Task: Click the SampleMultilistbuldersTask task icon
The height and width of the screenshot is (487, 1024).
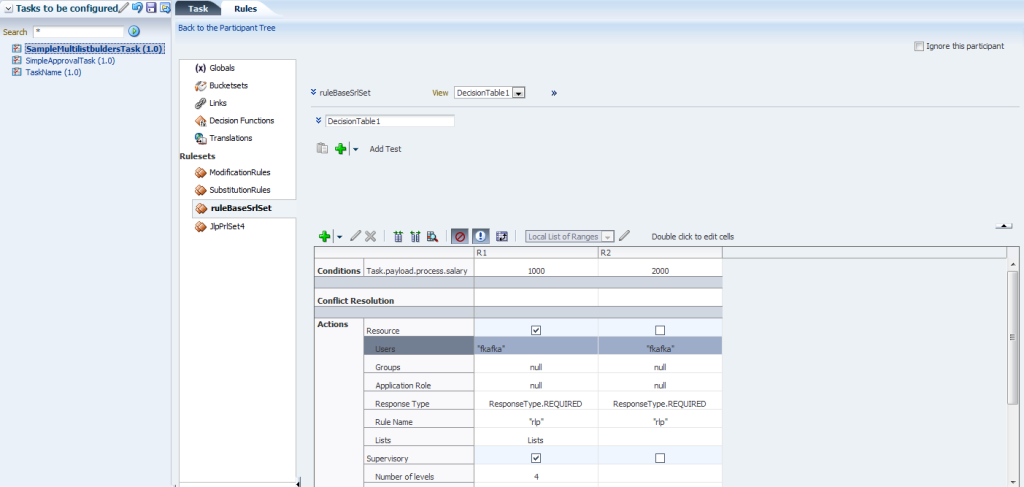Action: point(17,49)
